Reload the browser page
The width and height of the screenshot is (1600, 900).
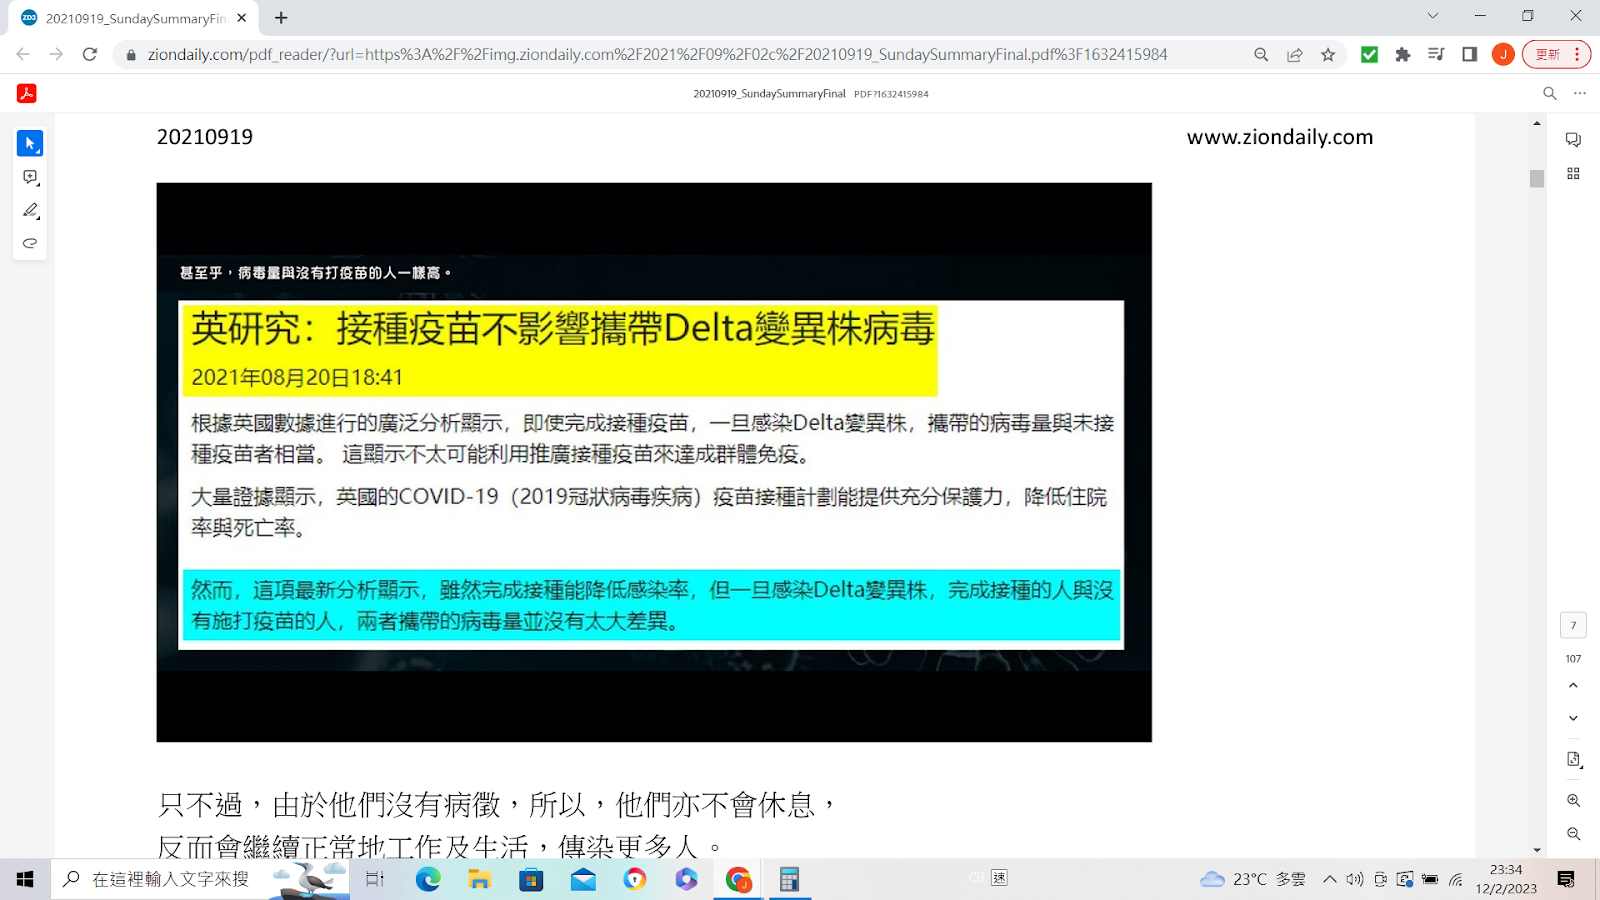[90, 54]
